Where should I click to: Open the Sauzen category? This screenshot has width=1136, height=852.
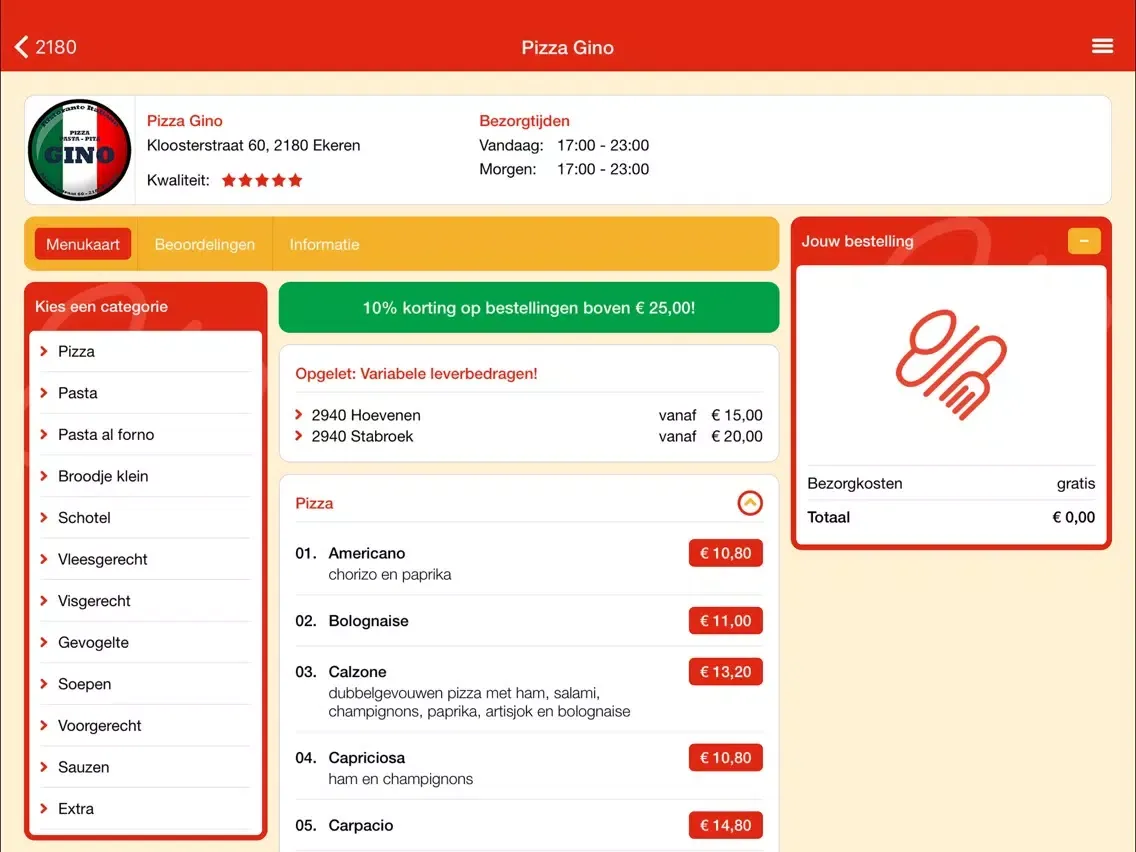tap(145, 767)
